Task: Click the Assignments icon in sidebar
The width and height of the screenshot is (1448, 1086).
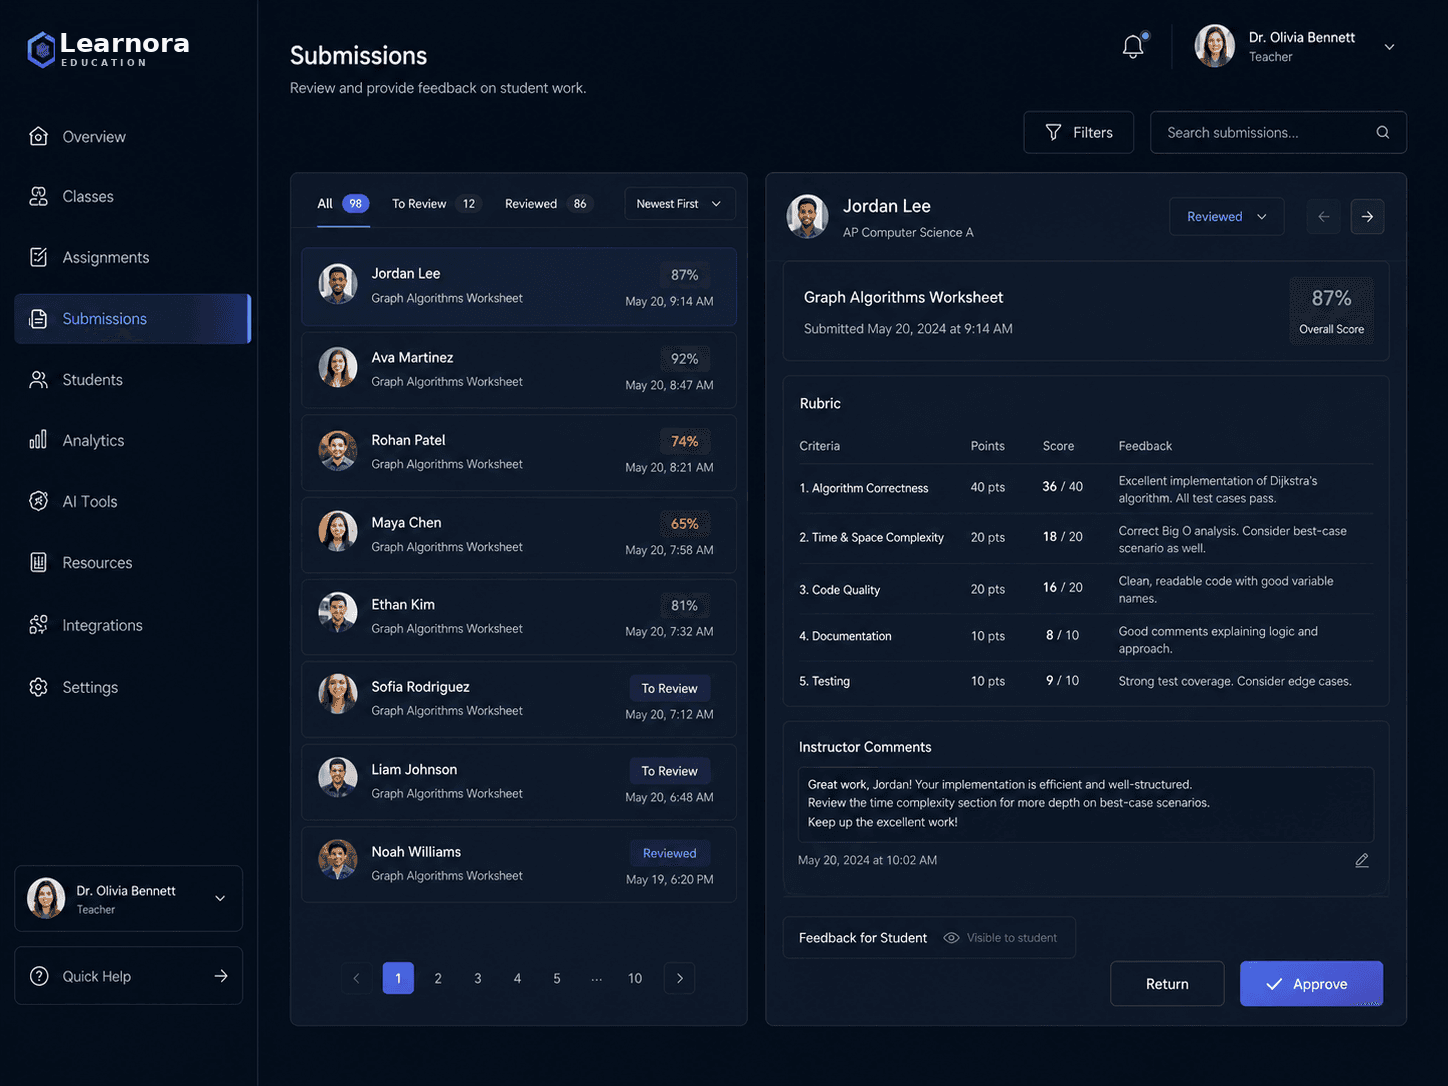Action: [39, 257]
